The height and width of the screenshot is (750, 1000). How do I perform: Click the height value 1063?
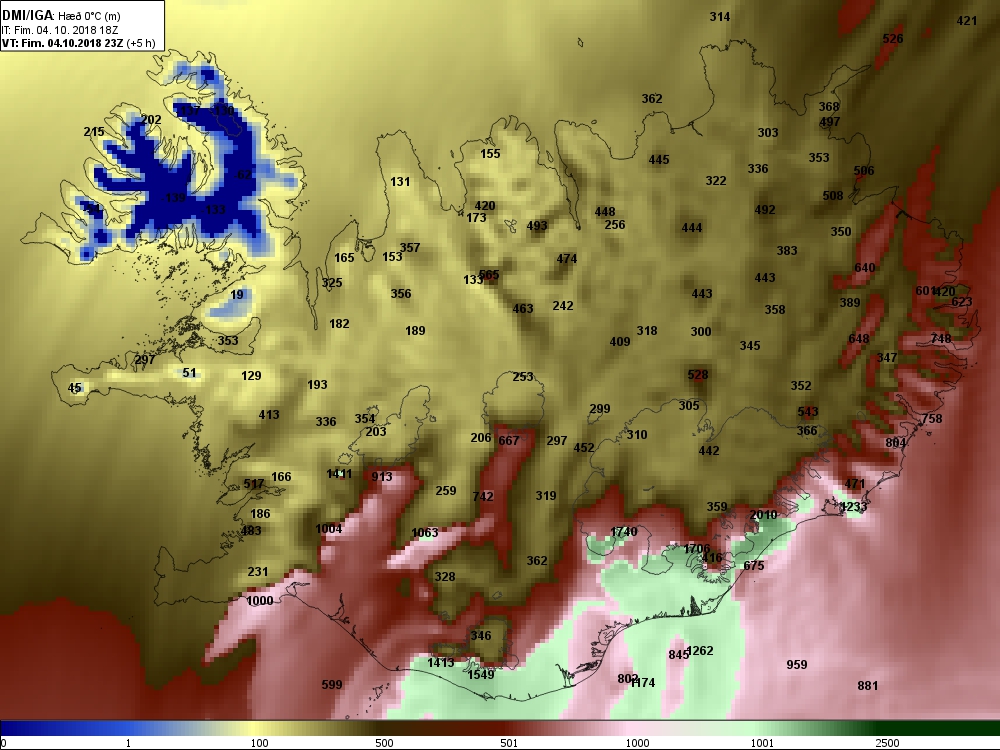click(425, 533)
